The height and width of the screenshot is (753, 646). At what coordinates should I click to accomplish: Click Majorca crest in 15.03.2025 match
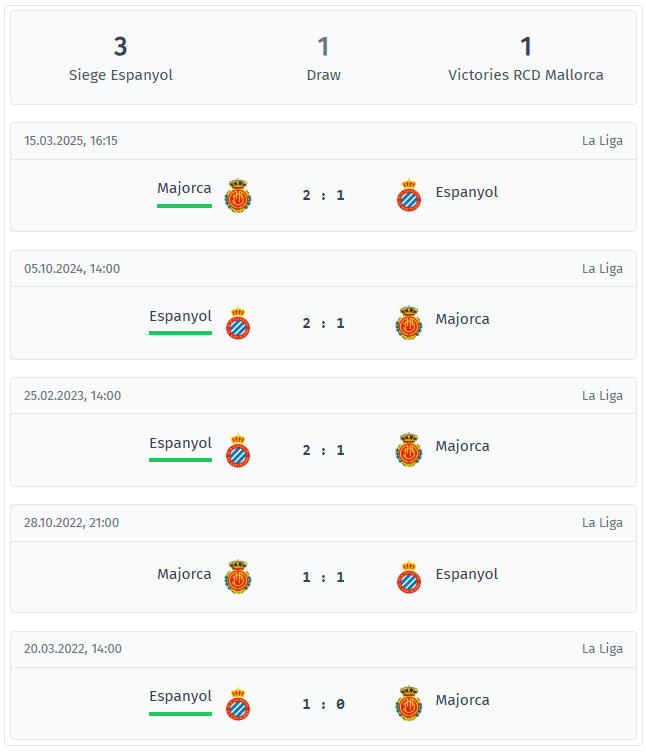tap(238, 195)
